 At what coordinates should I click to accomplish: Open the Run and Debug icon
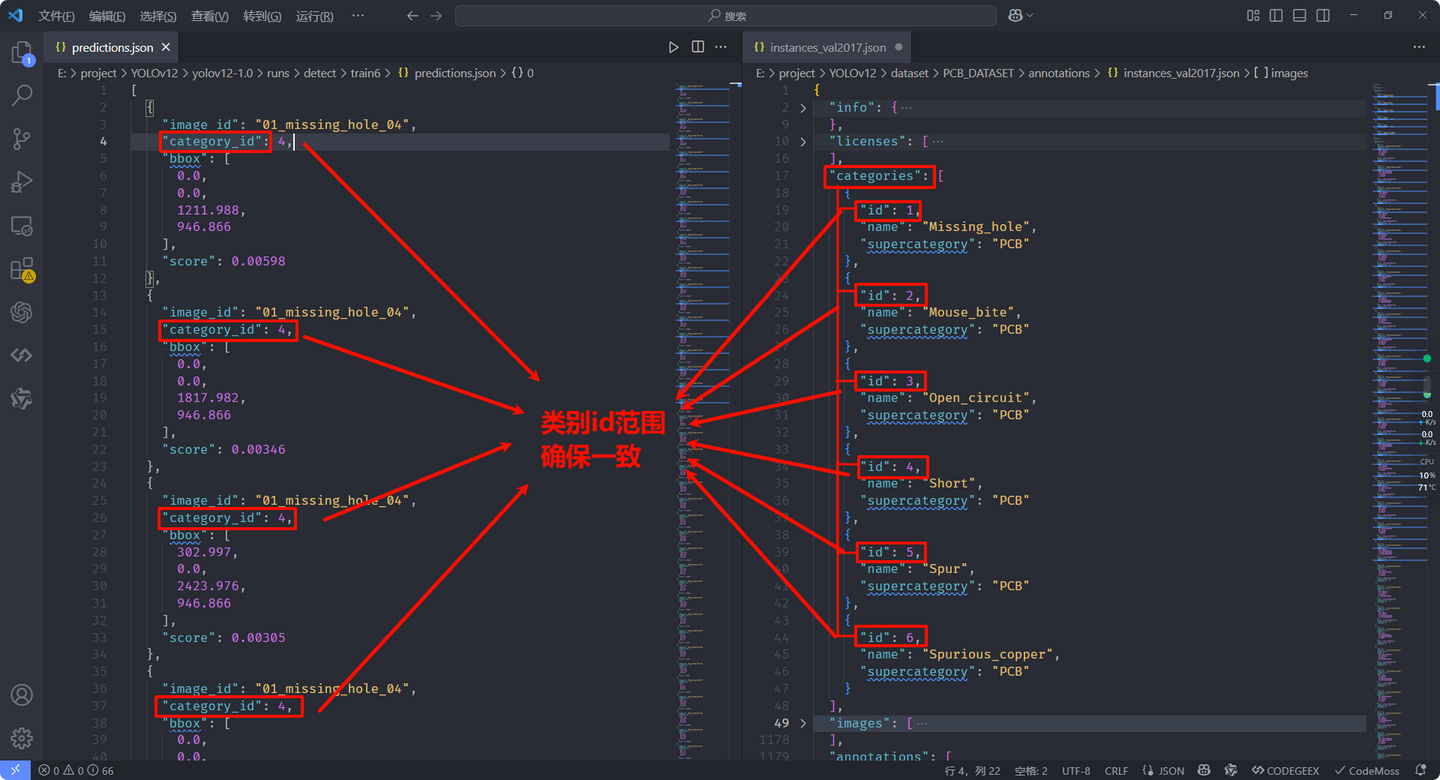point(22,182)
